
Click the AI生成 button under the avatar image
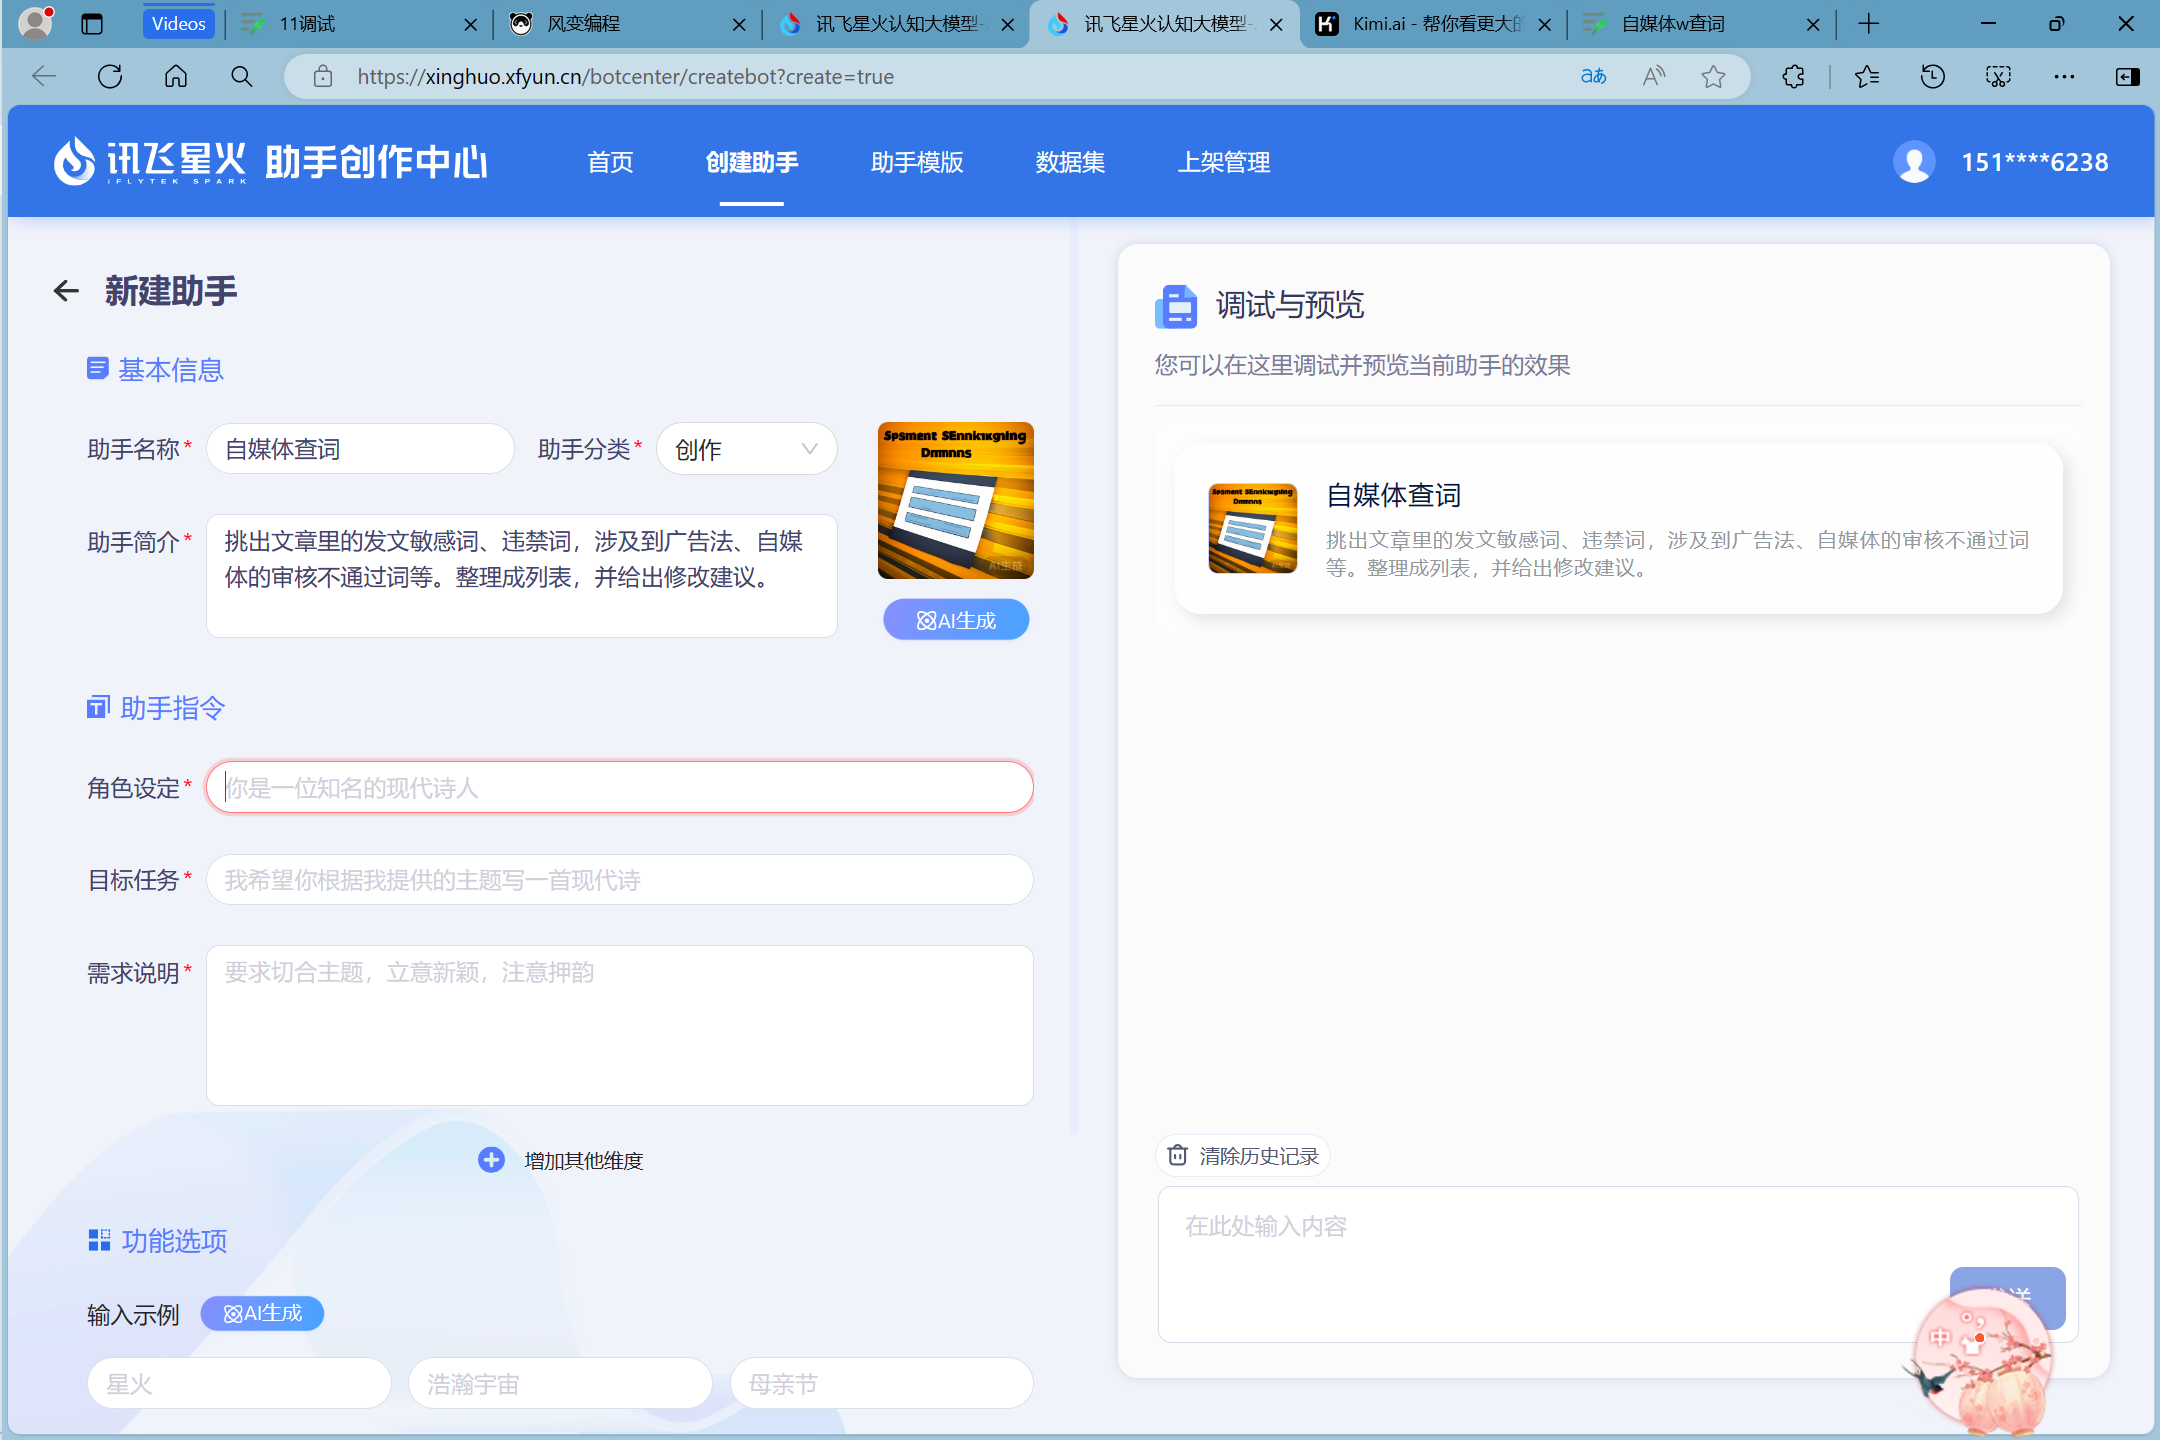click(x=956, y=620)
